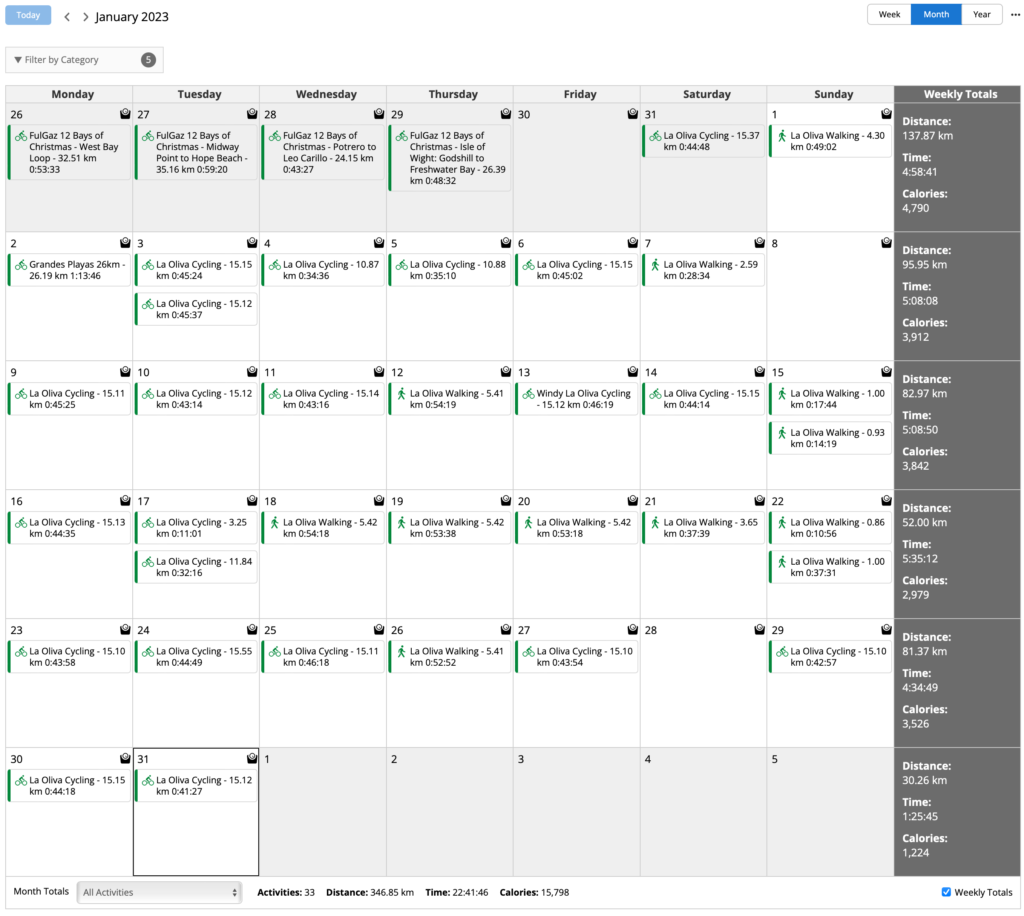Click cycling icon on Windy La Oliva activity
The height and width of the screenshot is (916, 1024).
pos(528,394)
